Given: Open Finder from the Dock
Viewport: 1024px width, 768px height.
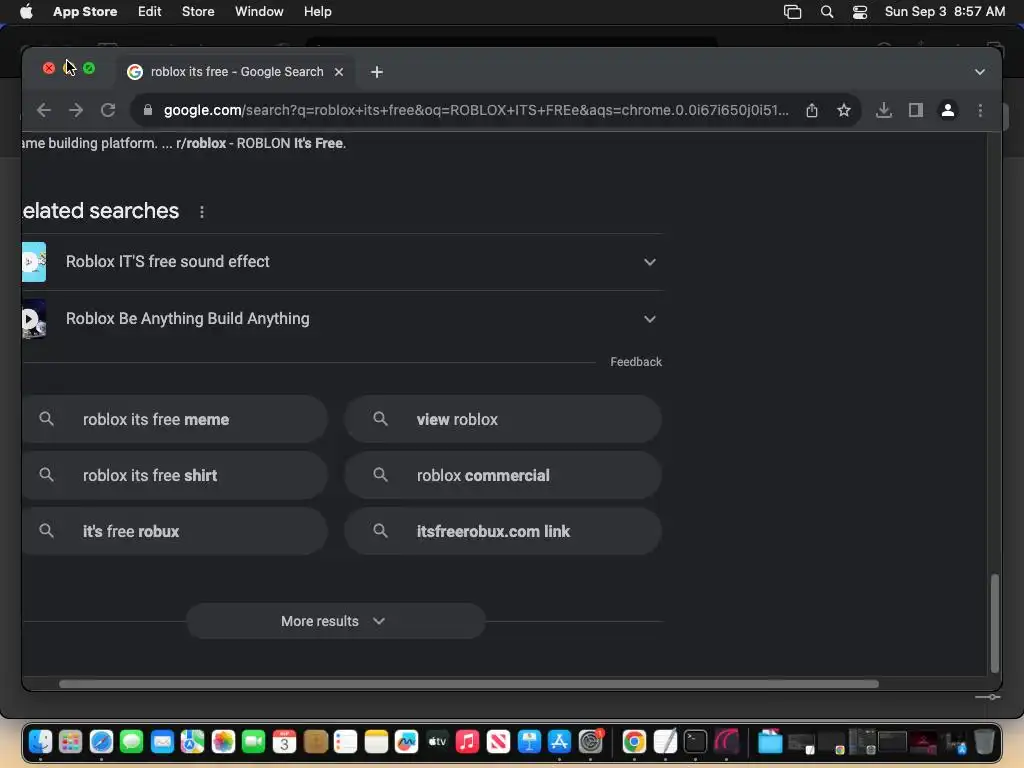Looking at the screenshot, I should pyautogui.click(x=40, y=741).
